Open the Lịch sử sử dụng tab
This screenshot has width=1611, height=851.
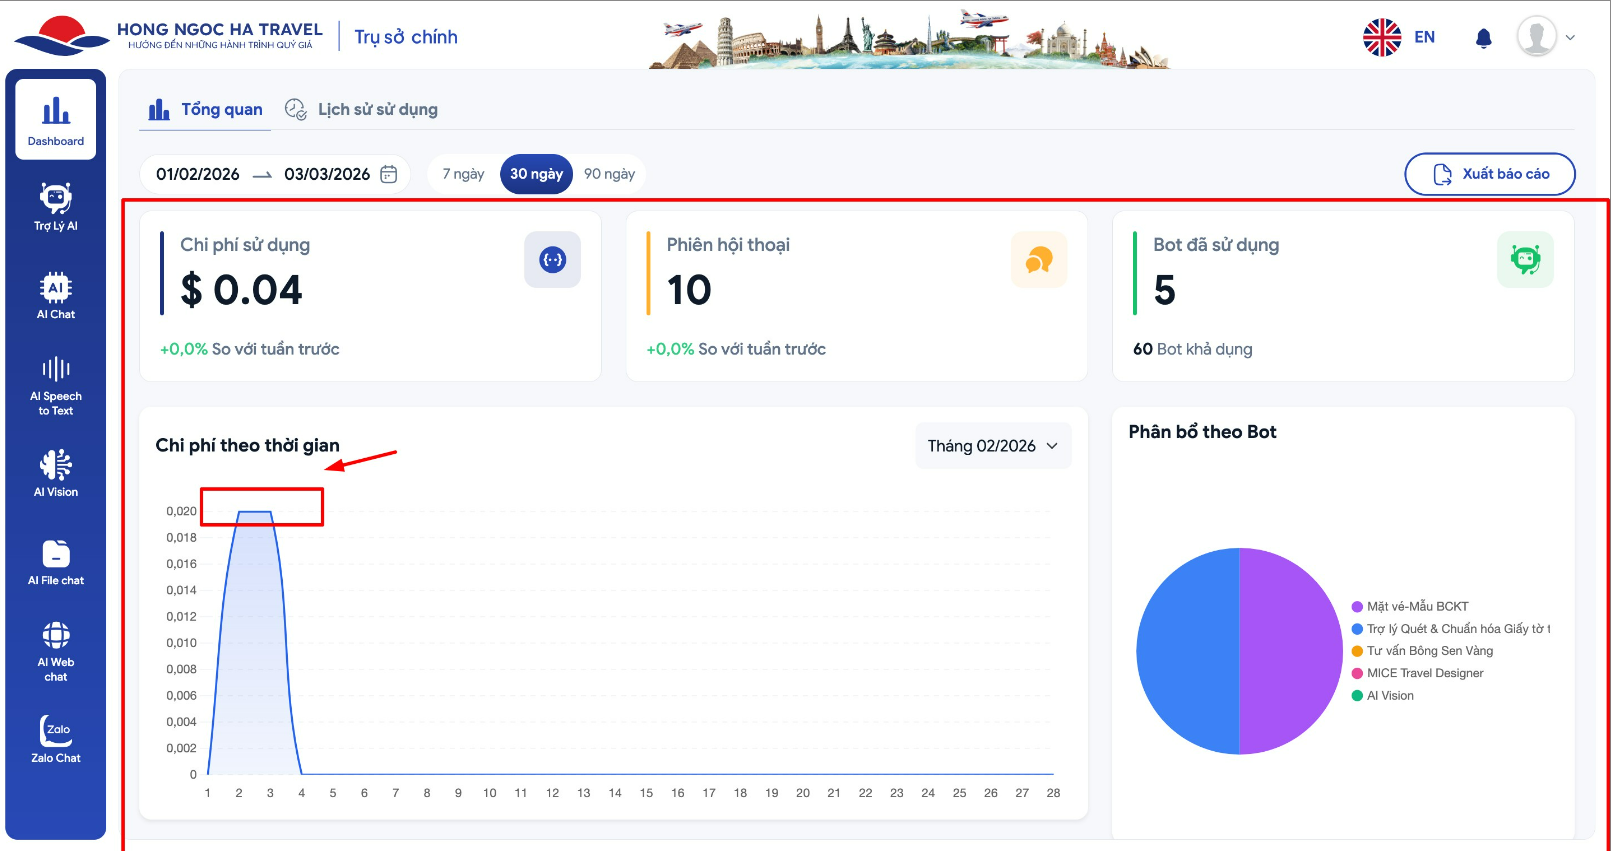click(362, 110)
